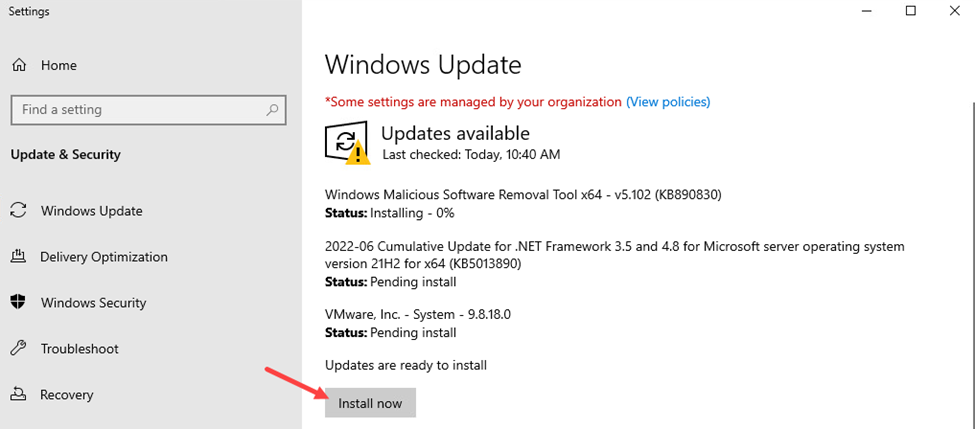Click the vertical scrollbar on the right

(972, 264)
